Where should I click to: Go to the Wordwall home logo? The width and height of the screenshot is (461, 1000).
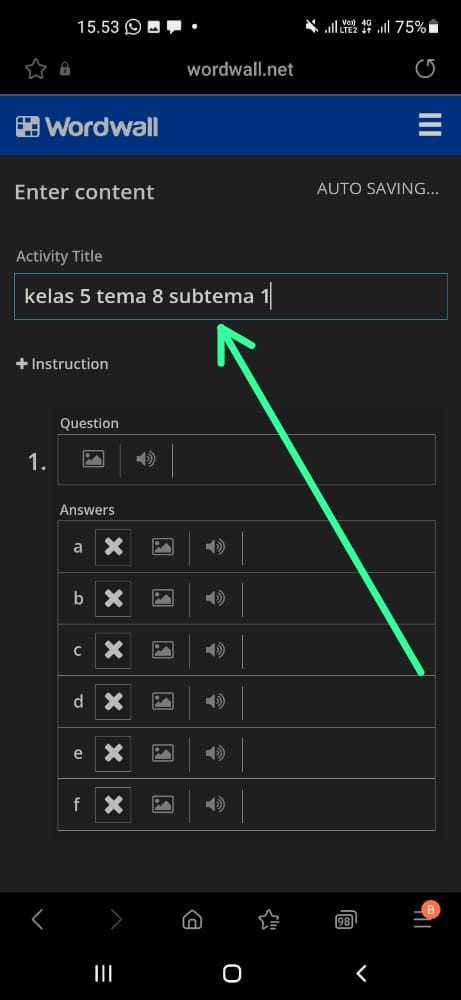[x=87, y=126]
